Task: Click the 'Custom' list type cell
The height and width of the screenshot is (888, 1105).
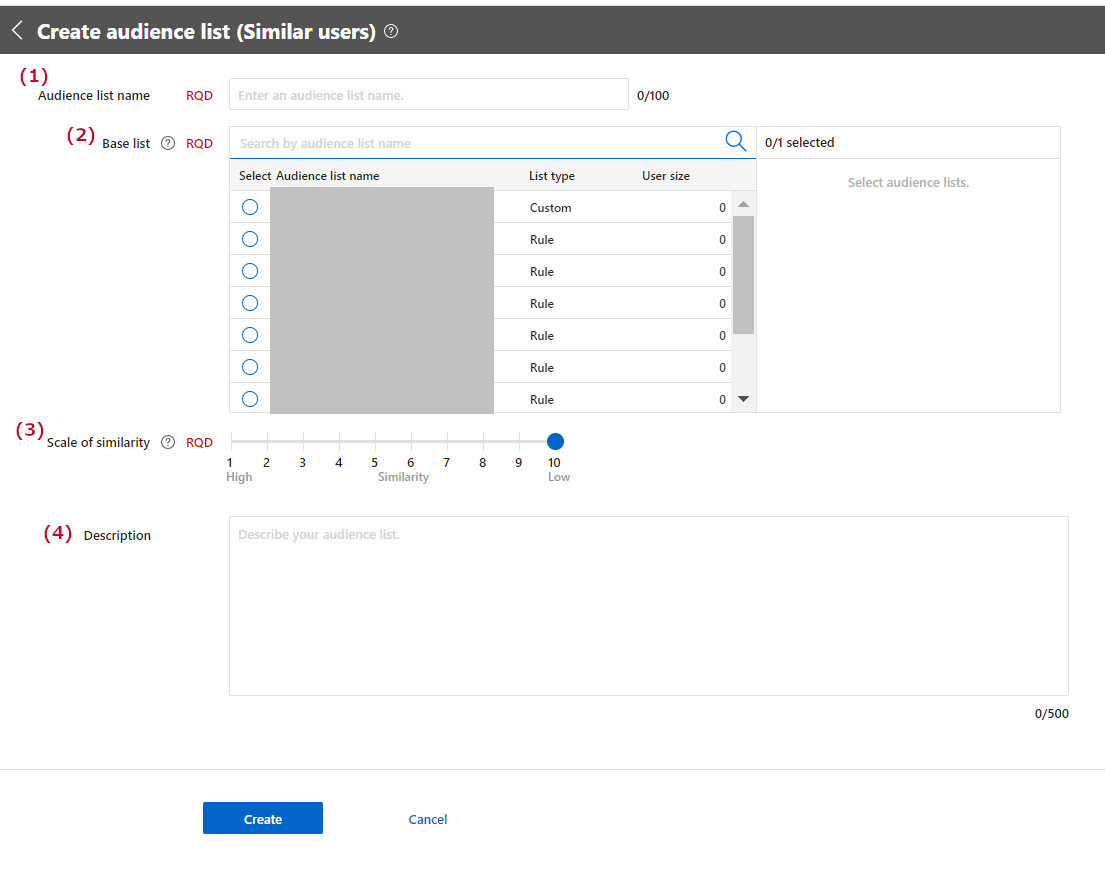Action: [x=550, y=207]
